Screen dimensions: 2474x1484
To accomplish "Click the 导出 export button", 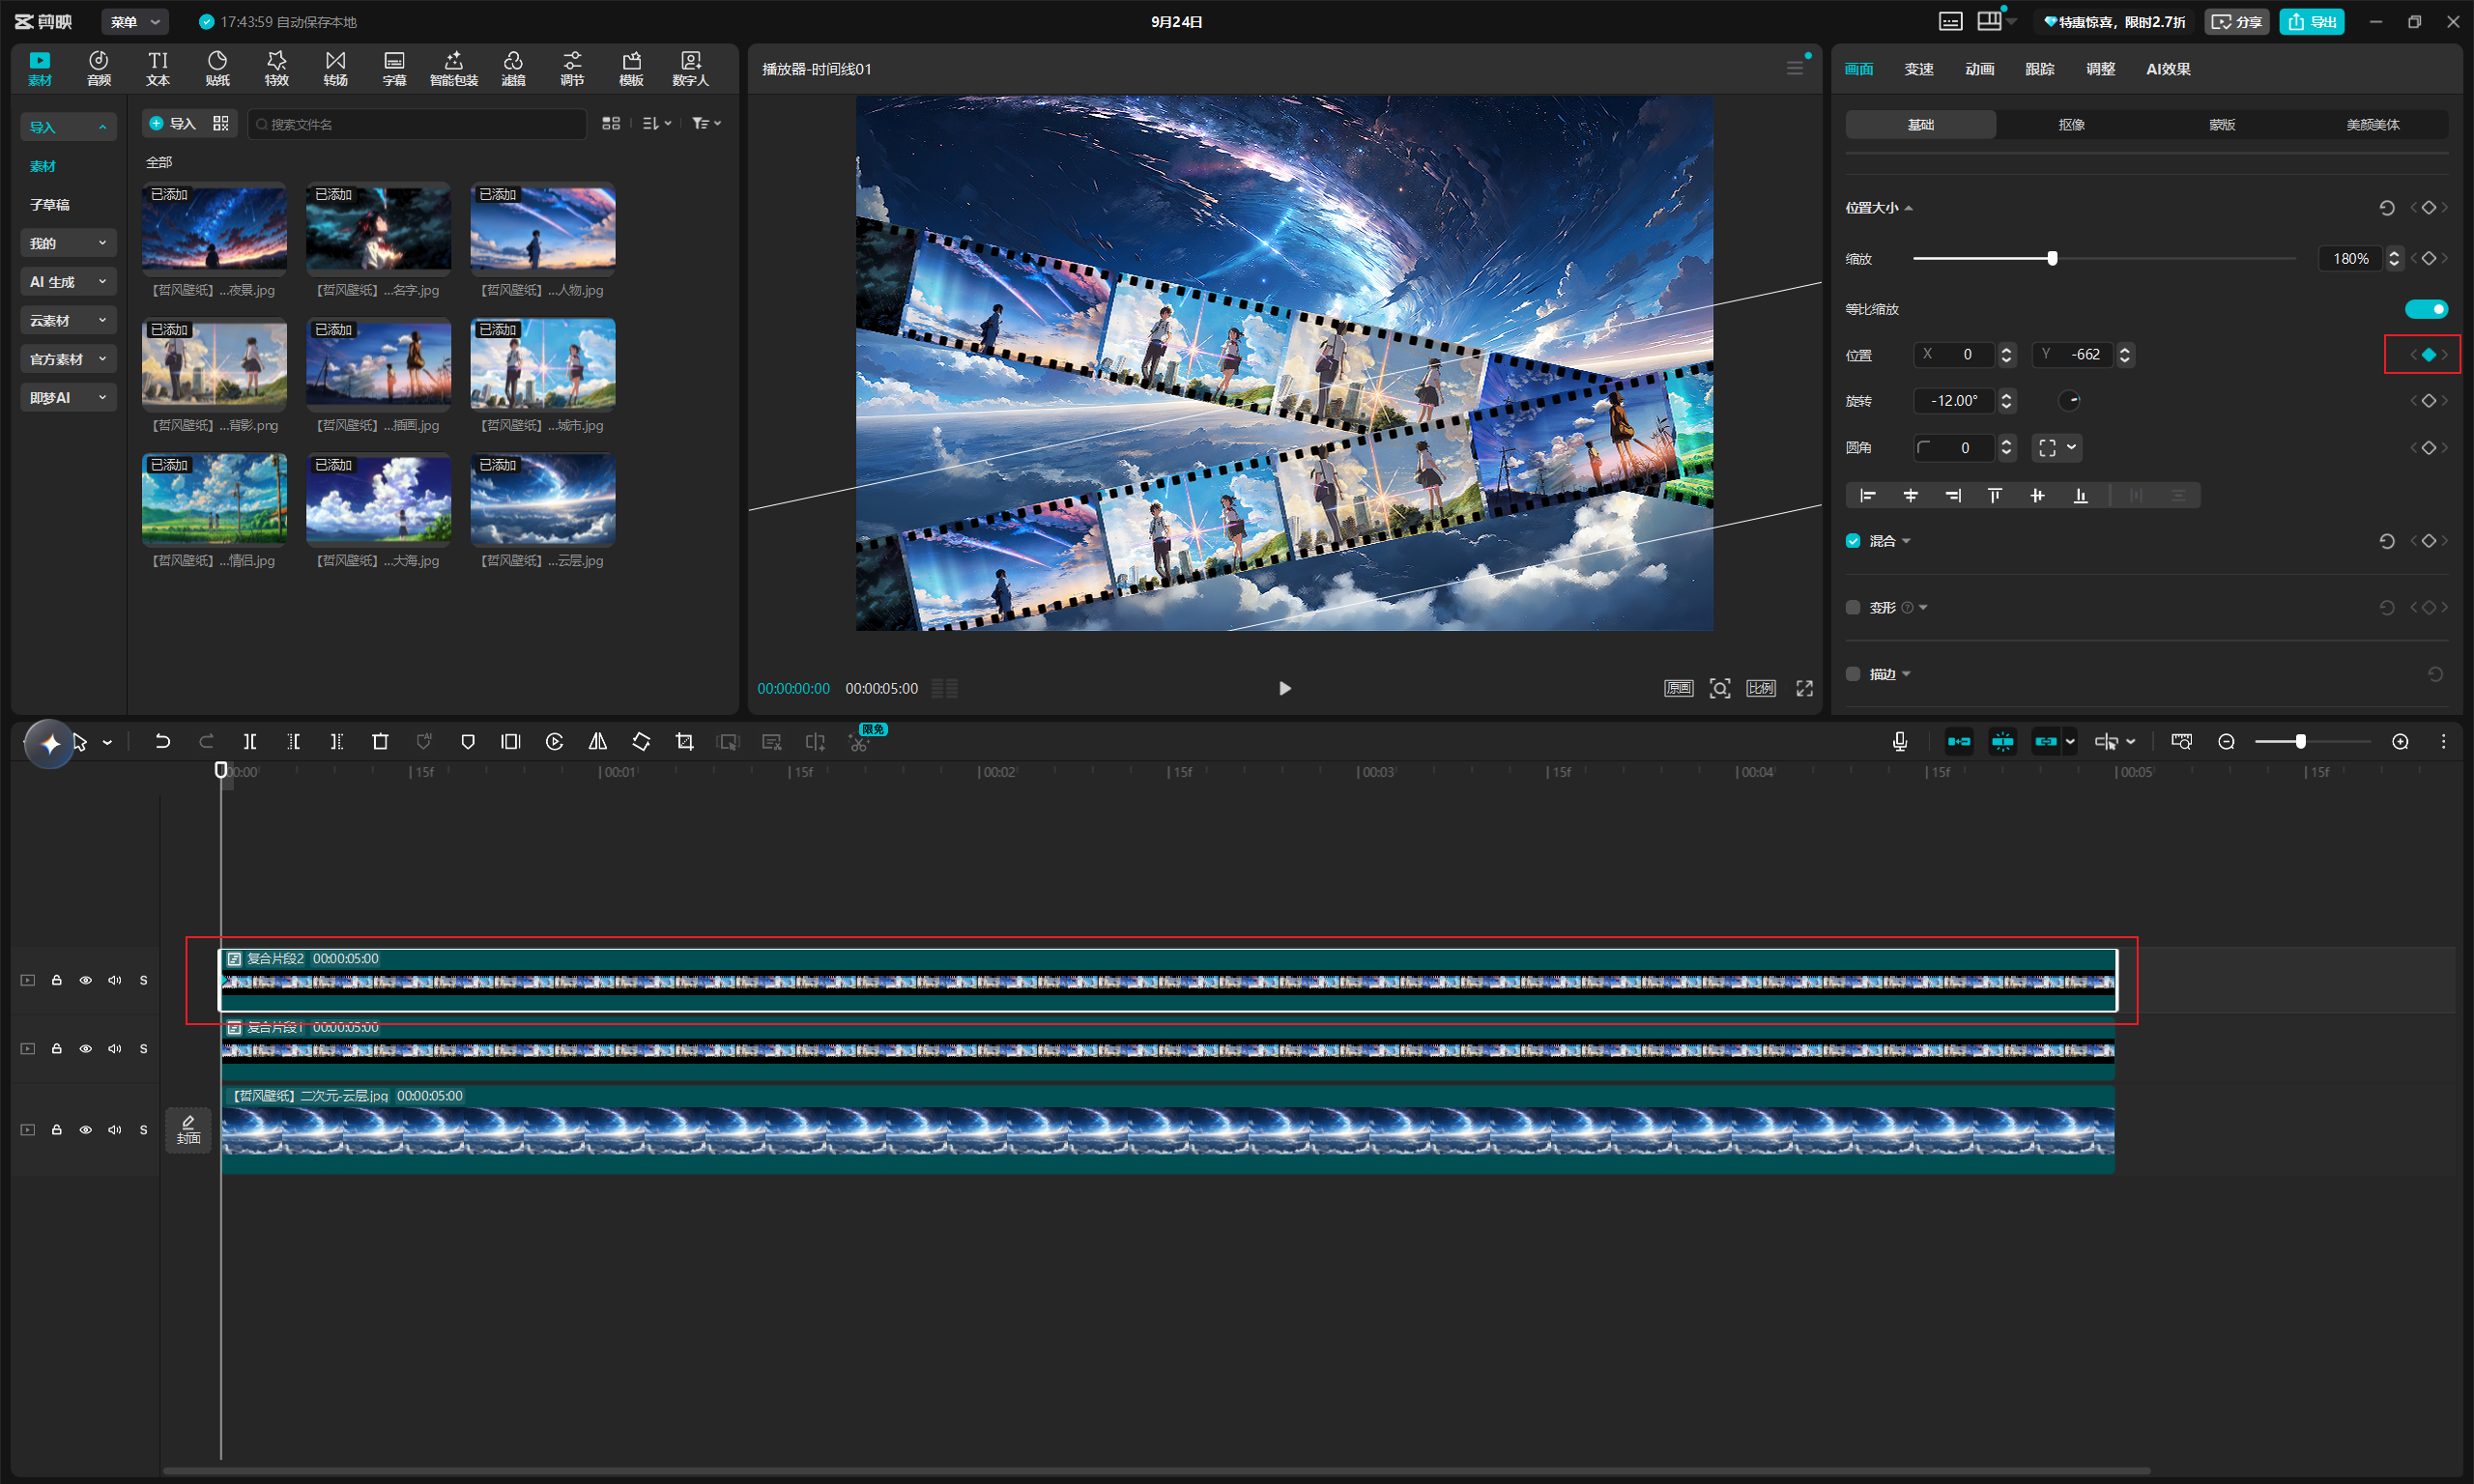I will pyautogui.click(x=2312, y=22).
